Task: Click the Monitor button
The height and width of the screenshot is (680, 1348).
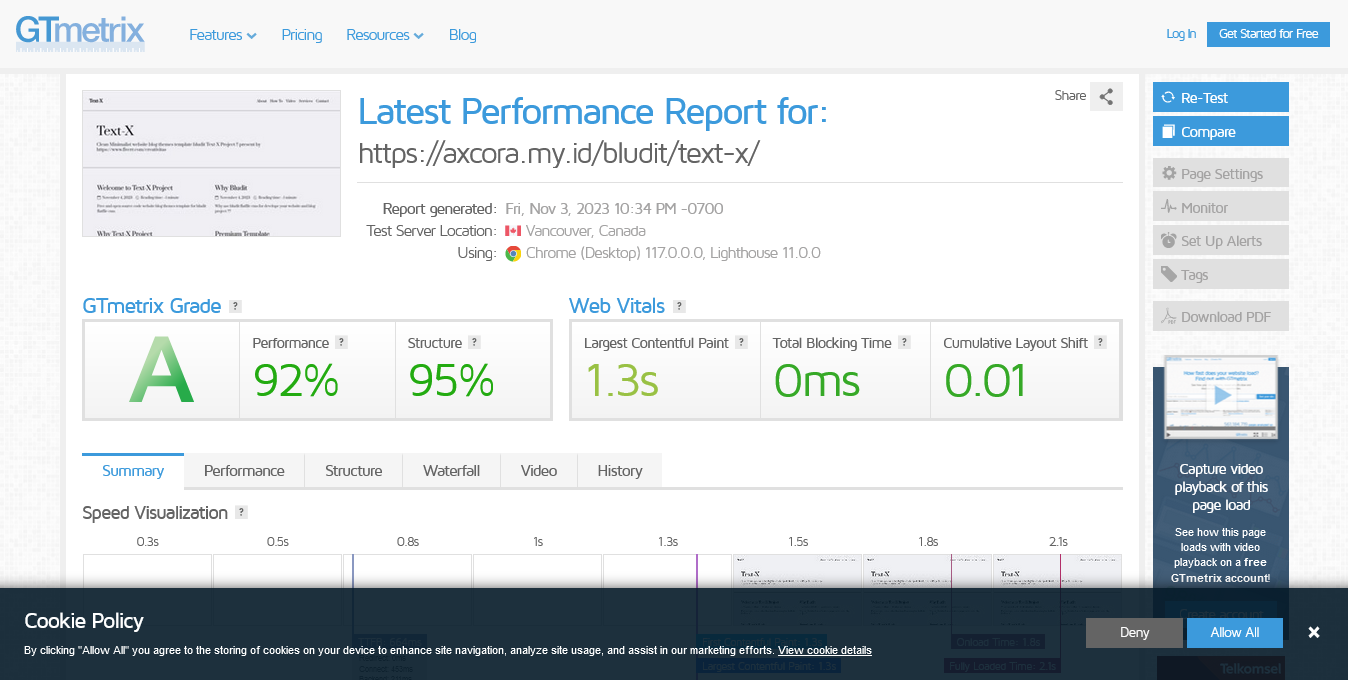Action: (x=1221, y=207)
